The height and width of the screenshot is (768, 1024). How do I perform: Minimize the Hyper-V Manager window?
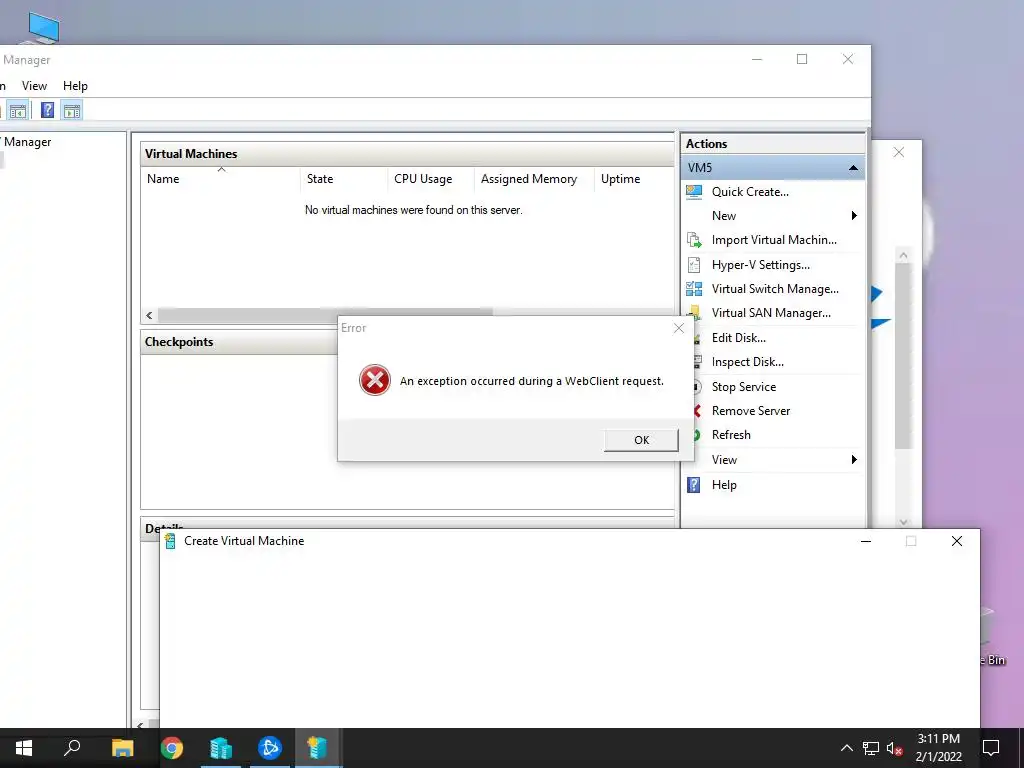757,59
